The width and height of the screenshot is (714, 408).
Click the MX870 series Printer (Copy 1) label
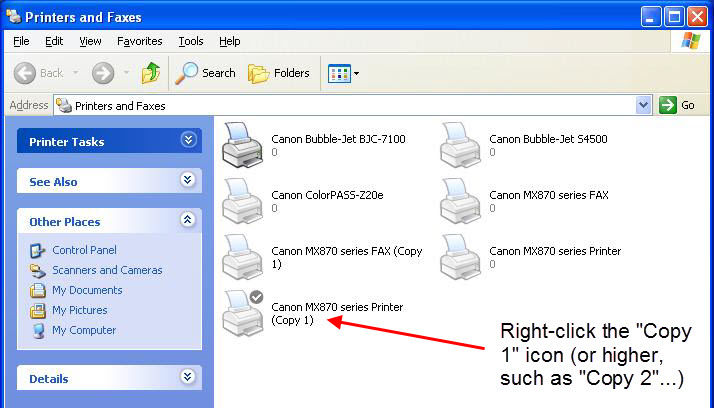pos(337,313)
